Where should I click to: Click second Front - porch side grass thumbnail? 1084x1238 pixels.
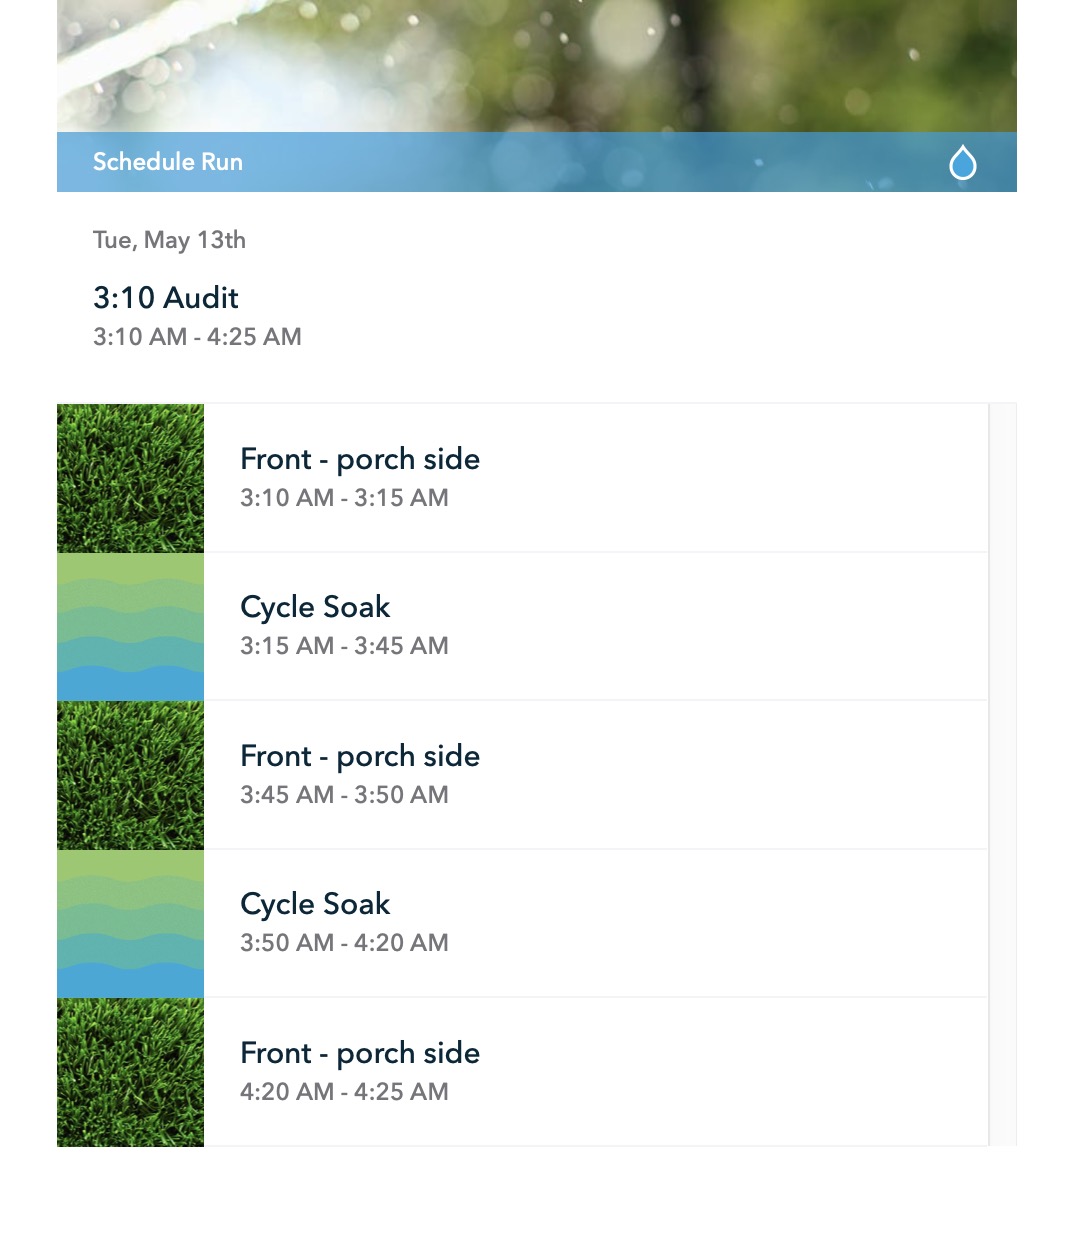pos(130,775)
